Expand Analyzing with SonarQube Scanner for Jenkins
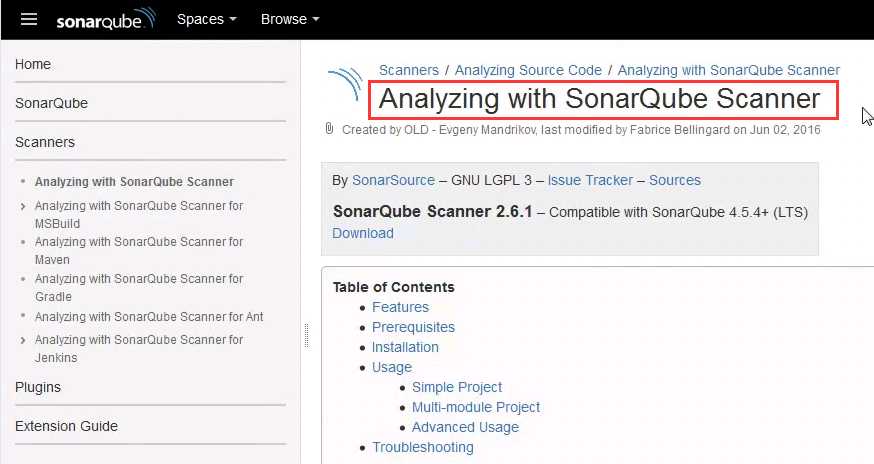 point(23,340)
